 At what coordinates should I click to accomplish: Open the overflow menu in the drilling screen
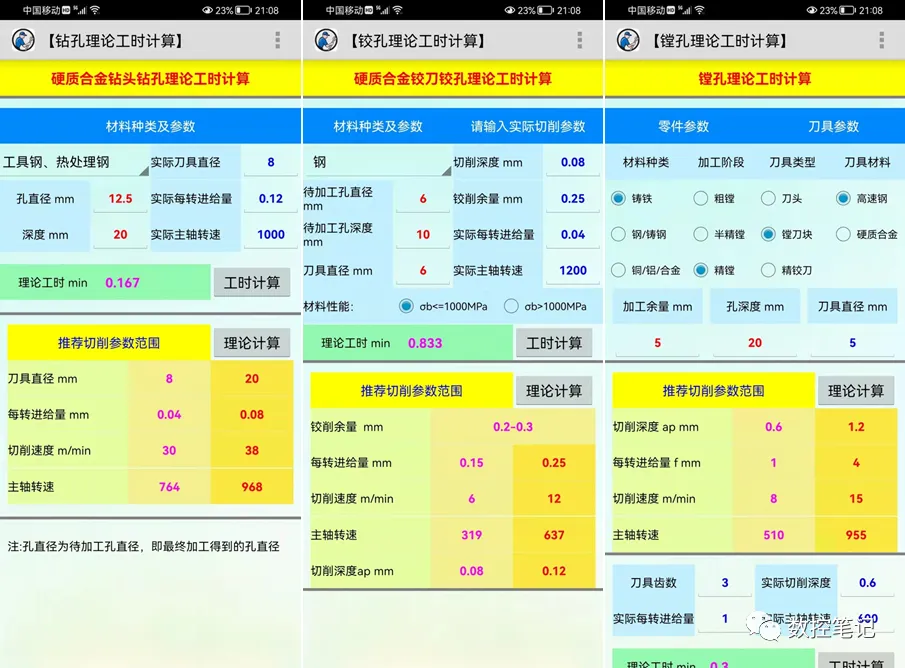click(x=278, y=40)
